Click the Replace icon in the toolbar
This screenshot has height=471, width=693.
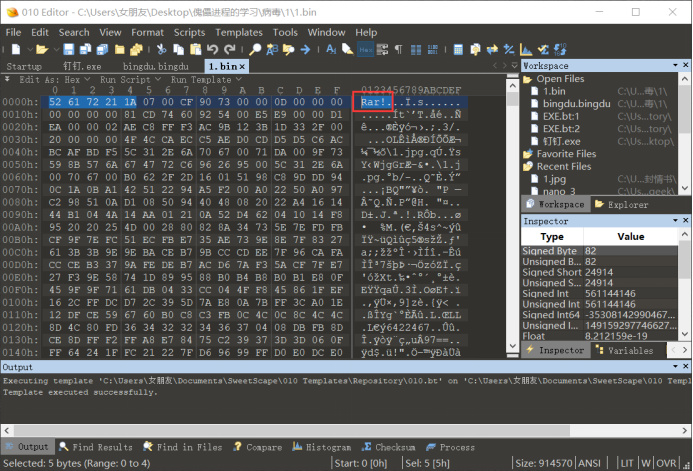point(272,49)
